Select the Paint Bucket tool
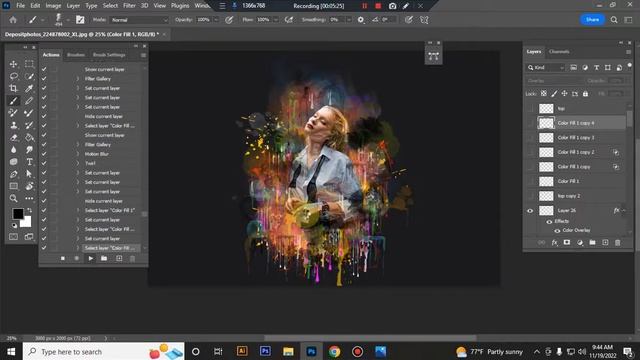The height and width of the screenshot is (360, 640). pyautogui.click(x=29, y=138)
